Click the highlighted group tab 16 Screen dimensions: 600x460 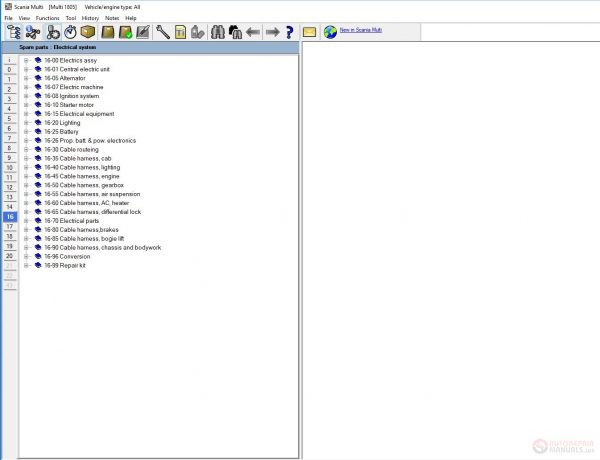[x=10, y=217]
